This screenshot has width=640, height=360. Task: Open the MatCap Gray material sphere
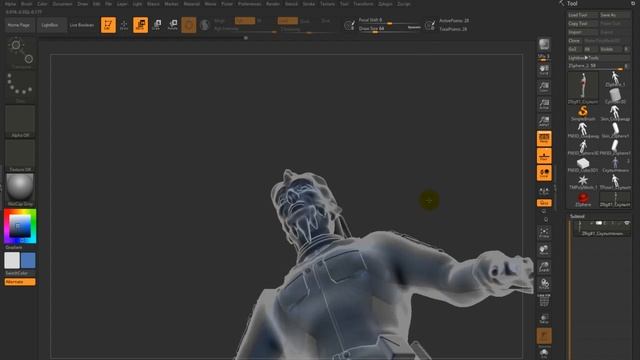point(20,189)
